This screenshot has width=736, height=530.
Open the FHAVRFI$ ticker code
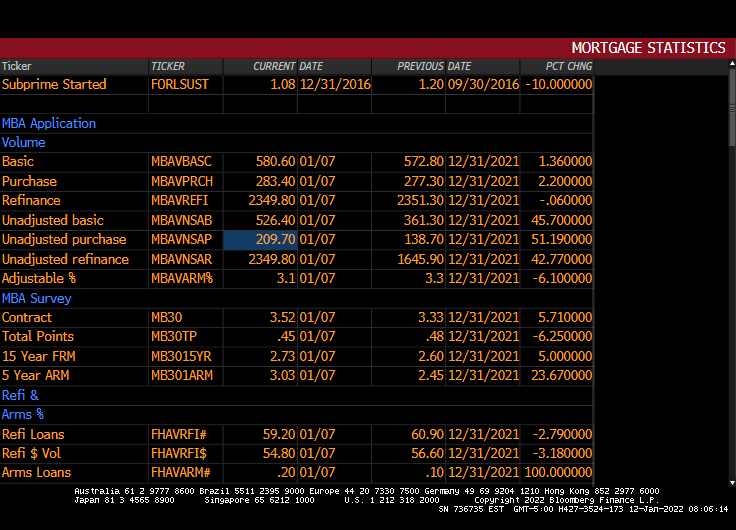click(x=179, y=454)
